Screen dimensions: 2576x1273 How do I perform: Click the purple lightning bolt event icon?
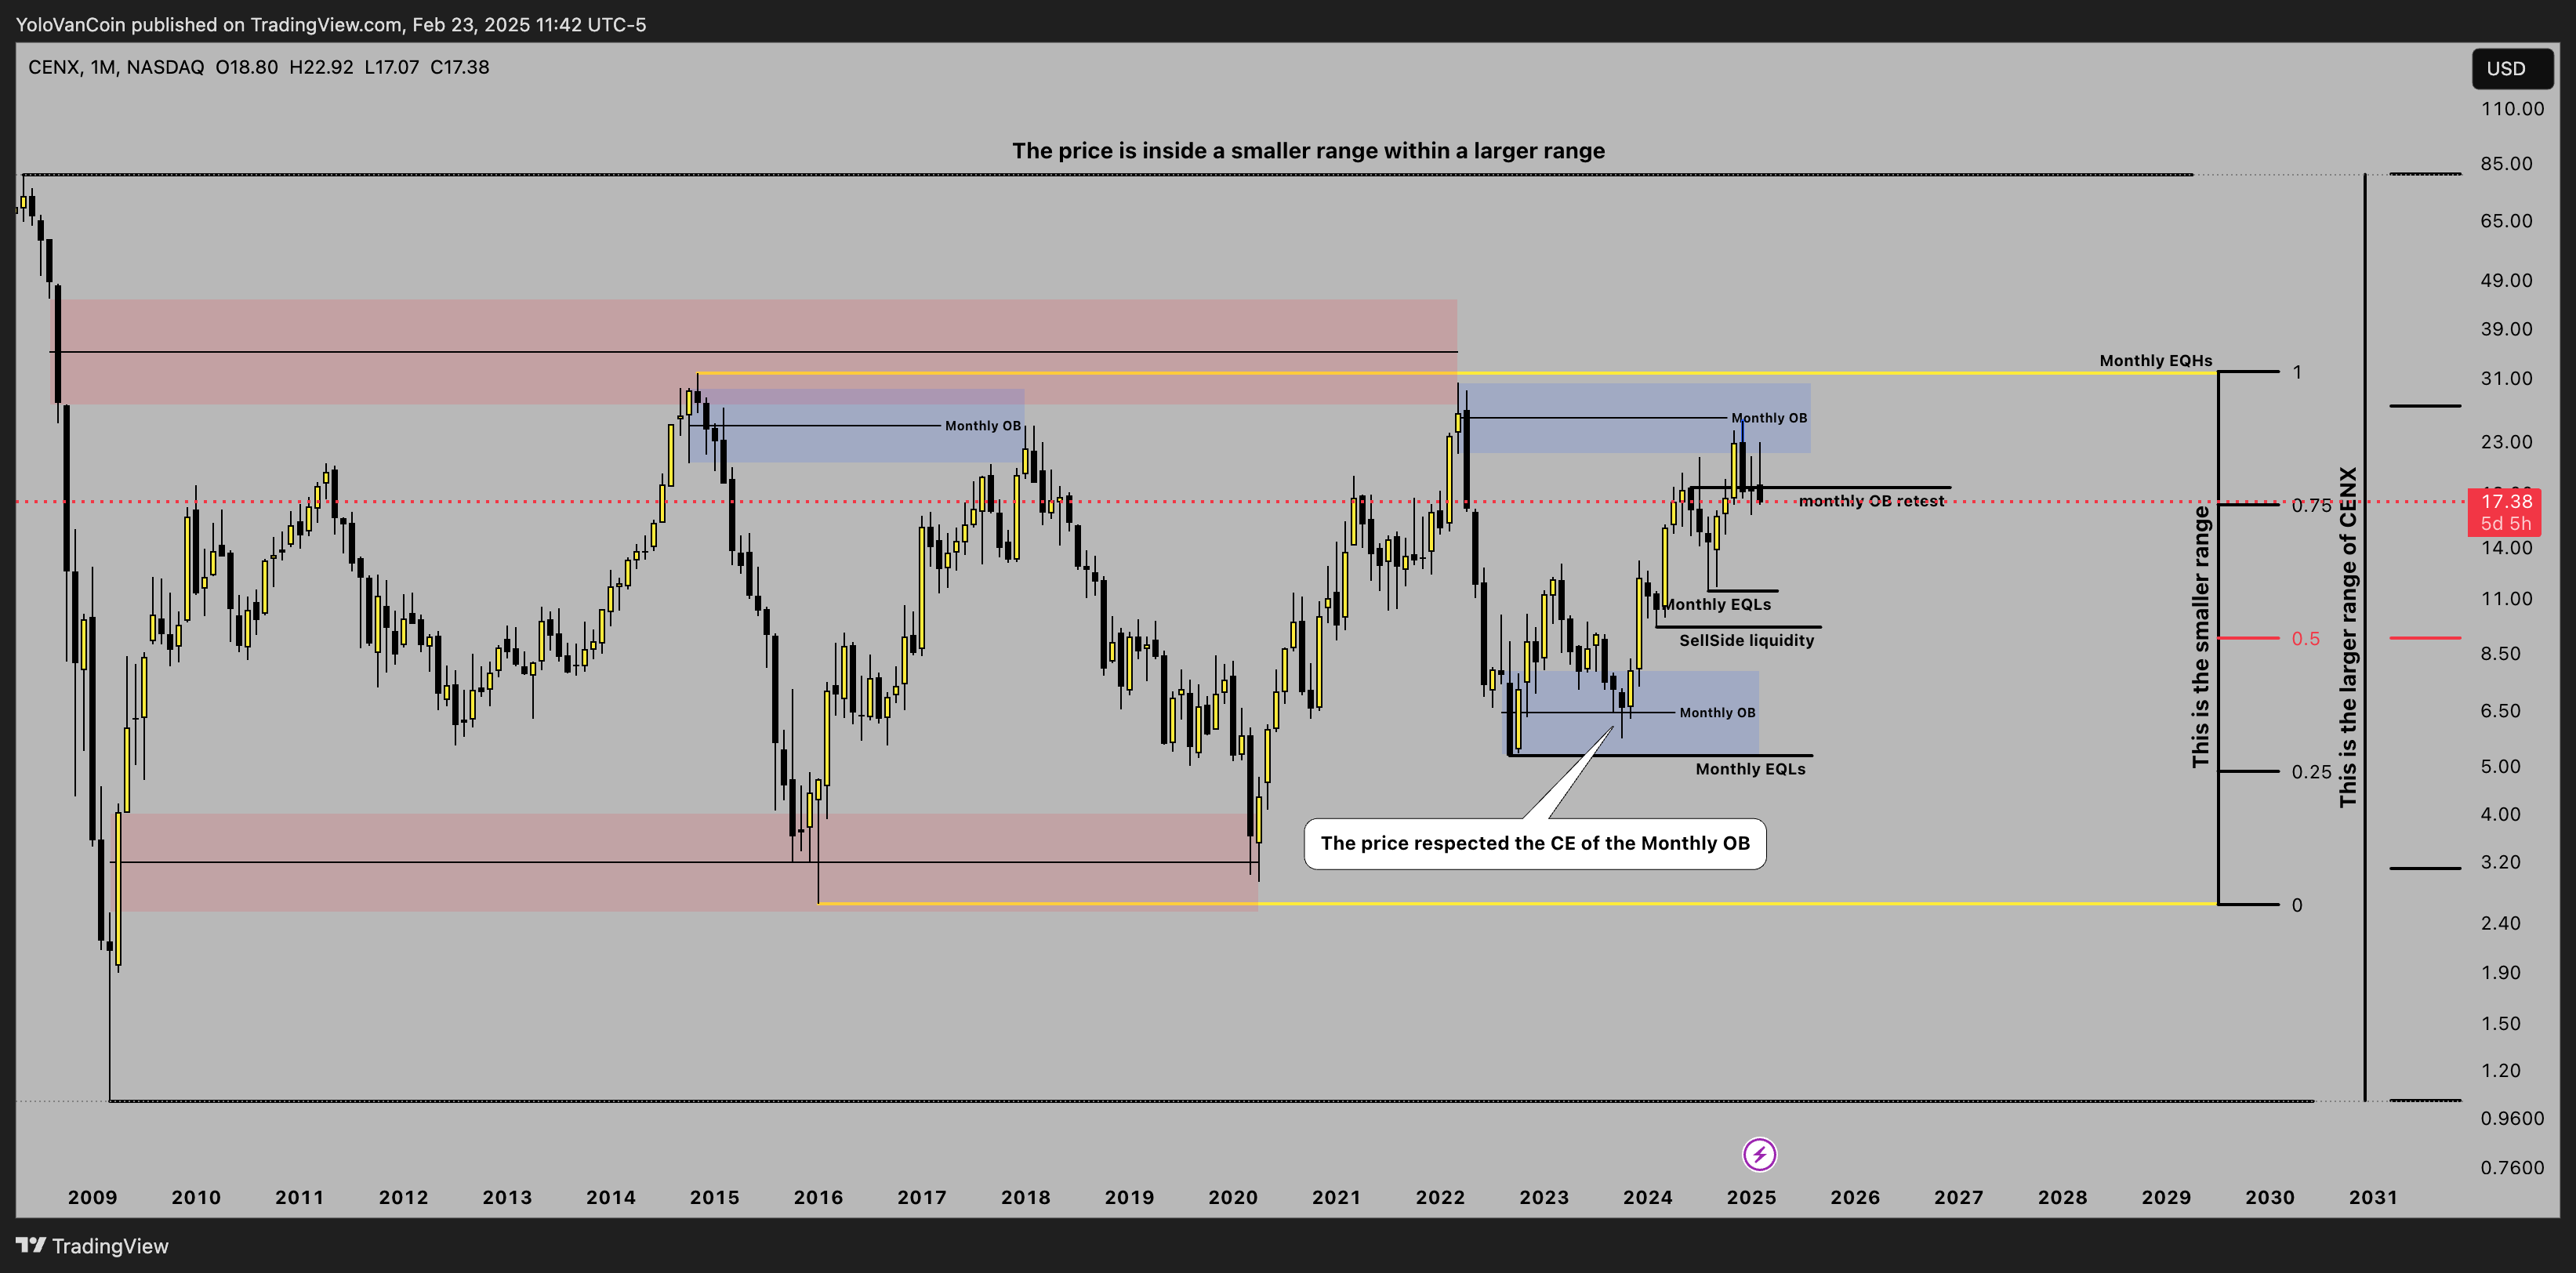coord(1759,1155)
